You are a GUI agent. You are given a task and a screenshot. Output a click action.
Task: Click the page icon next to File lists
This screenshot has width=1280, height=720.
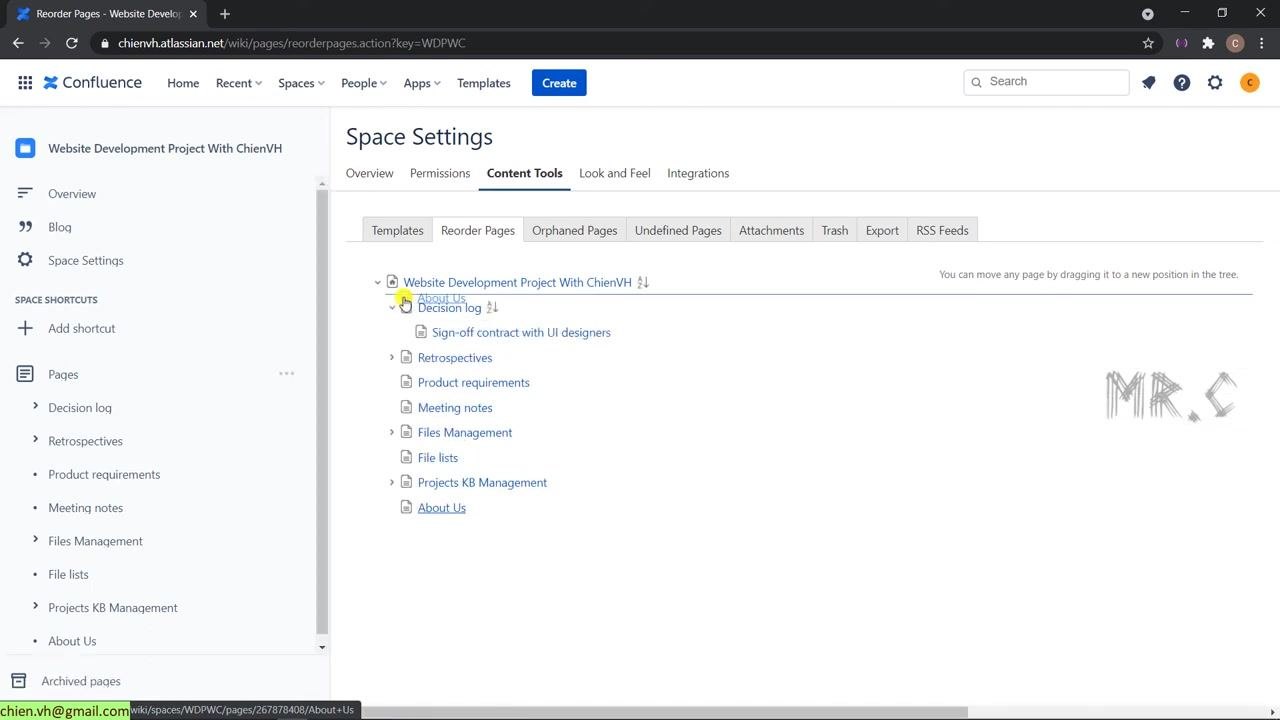[x=406, y=457]
